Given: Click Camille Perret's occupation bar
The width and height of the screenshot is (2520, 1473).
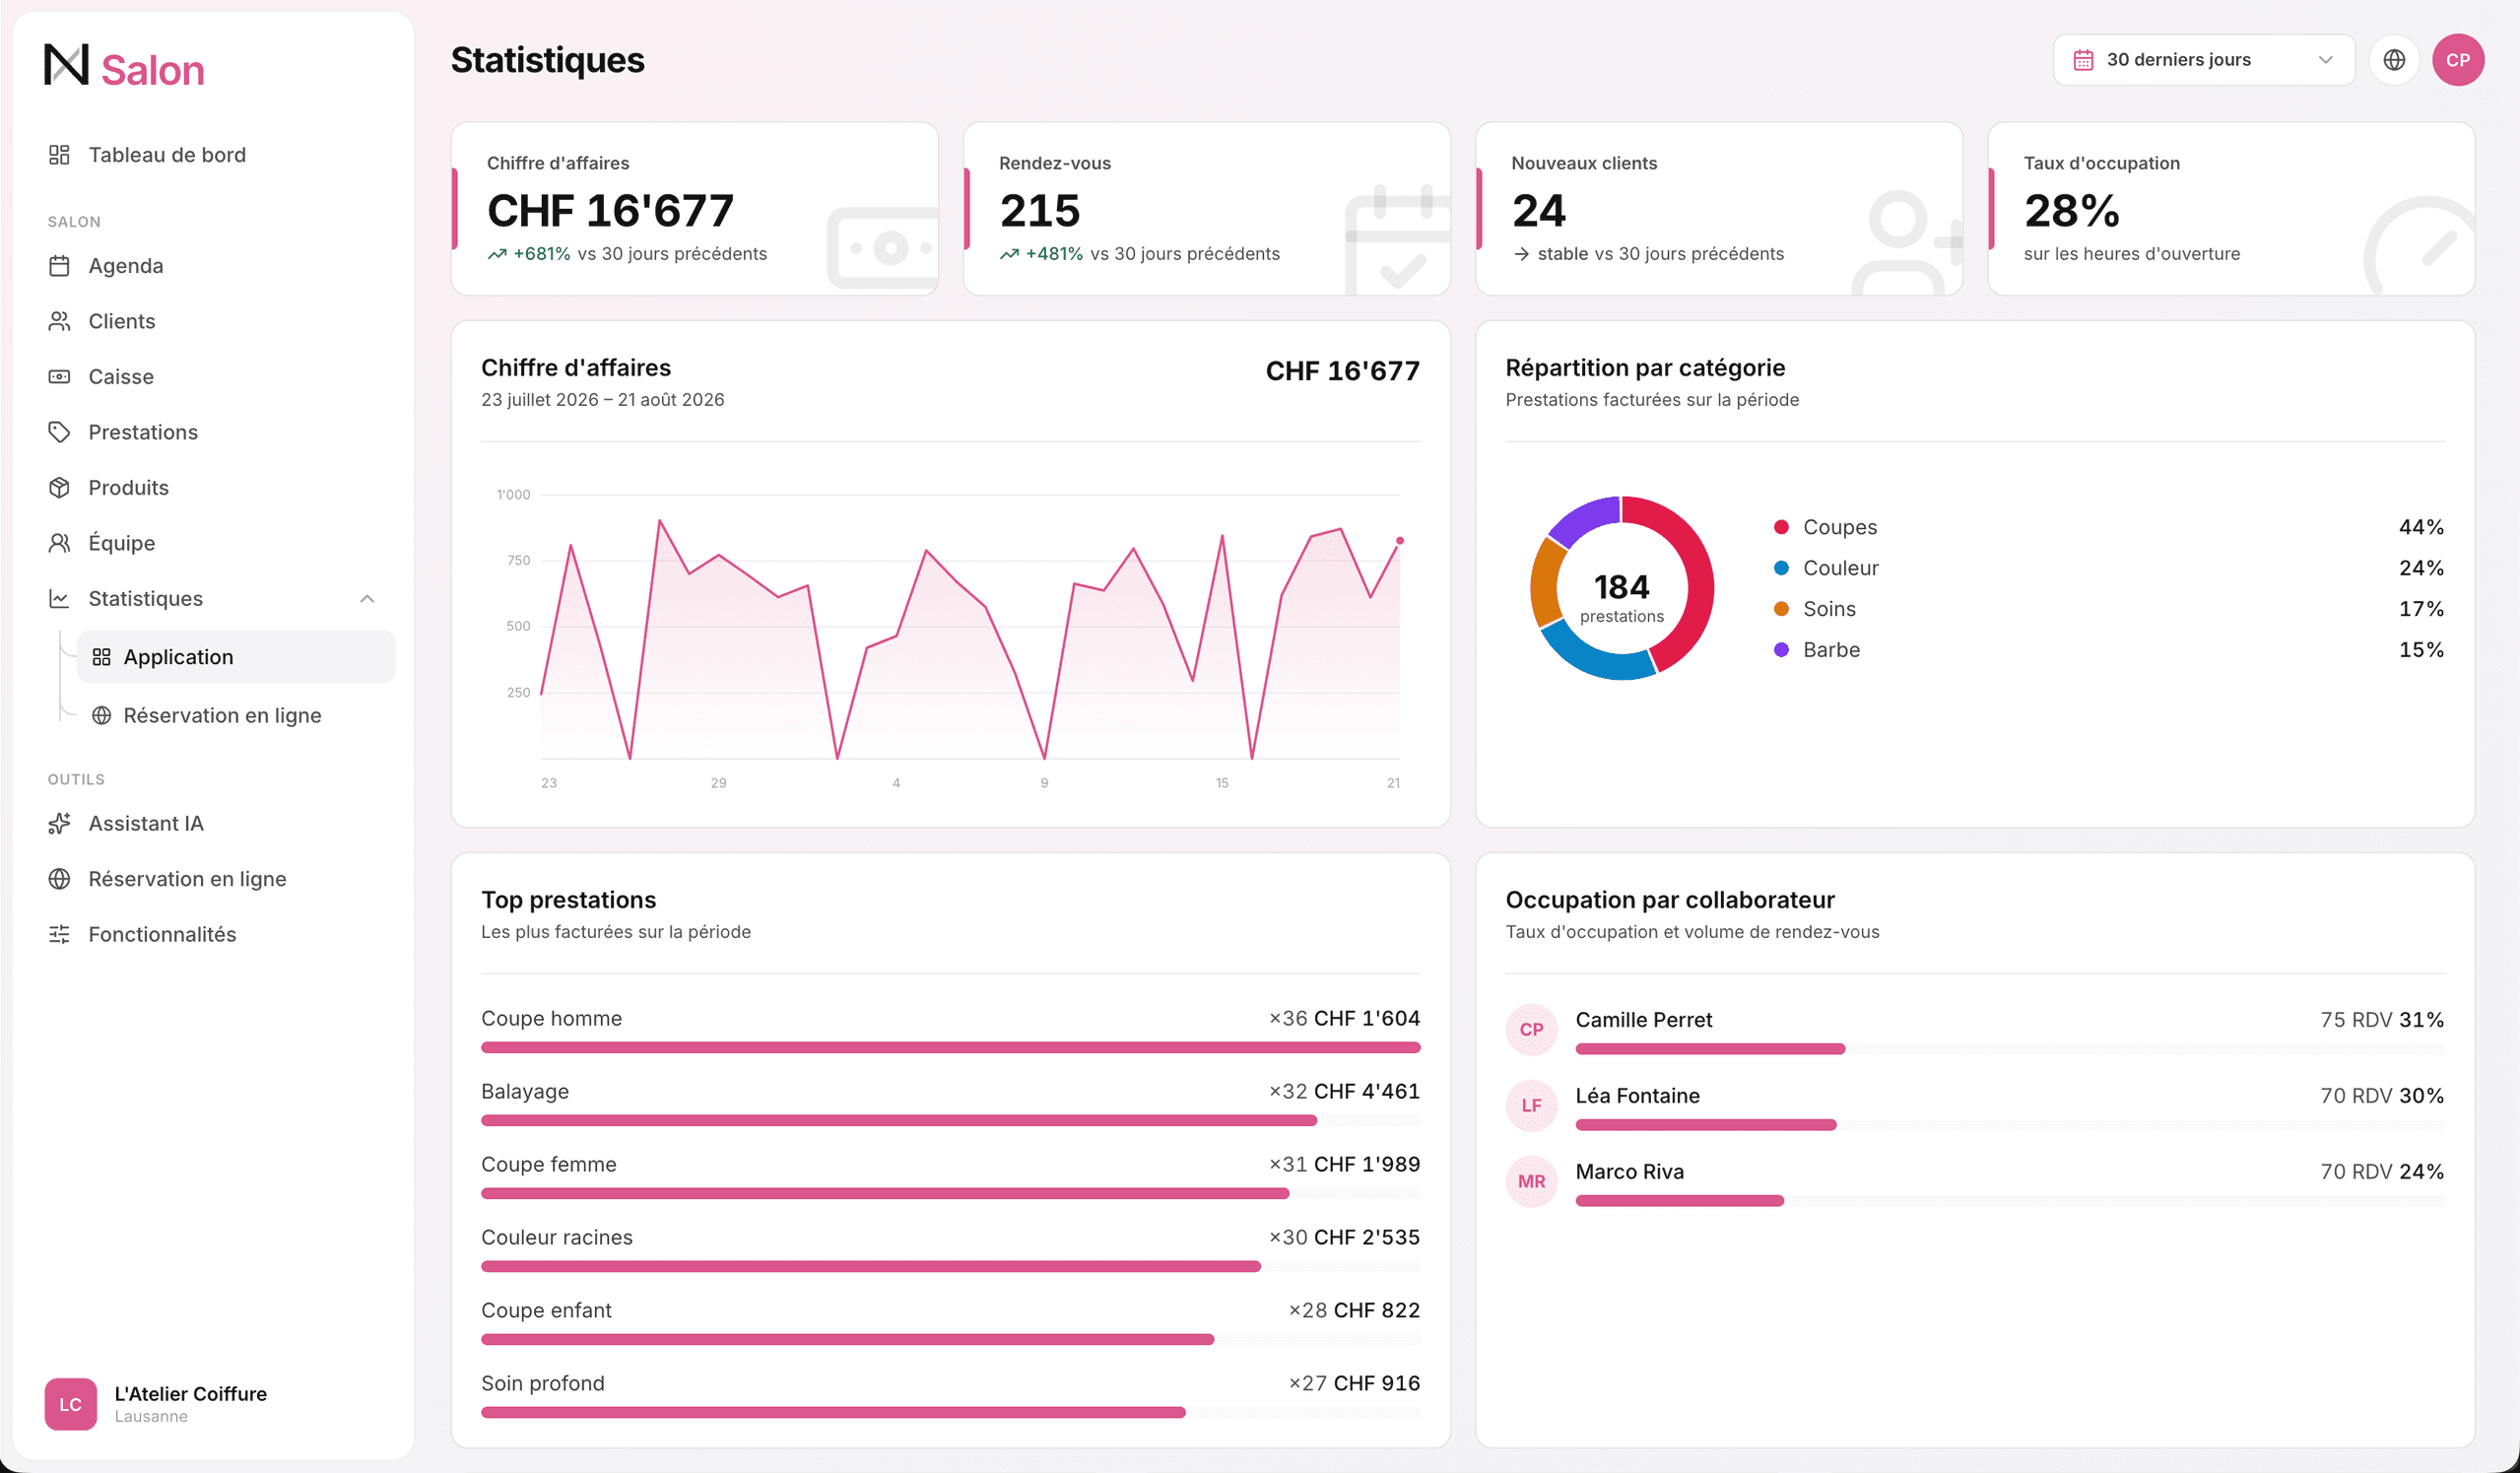Looking at the screenshot, I should pyautogui.click(x=2009, y=1049).
